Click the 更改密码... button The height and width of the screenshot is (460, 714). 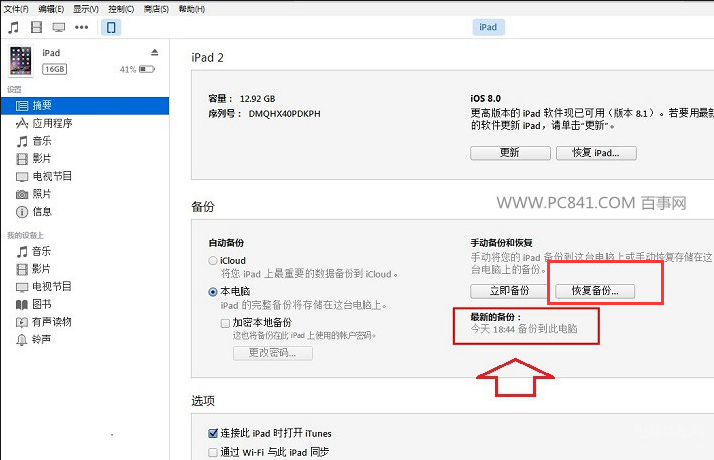click(273, 353)
